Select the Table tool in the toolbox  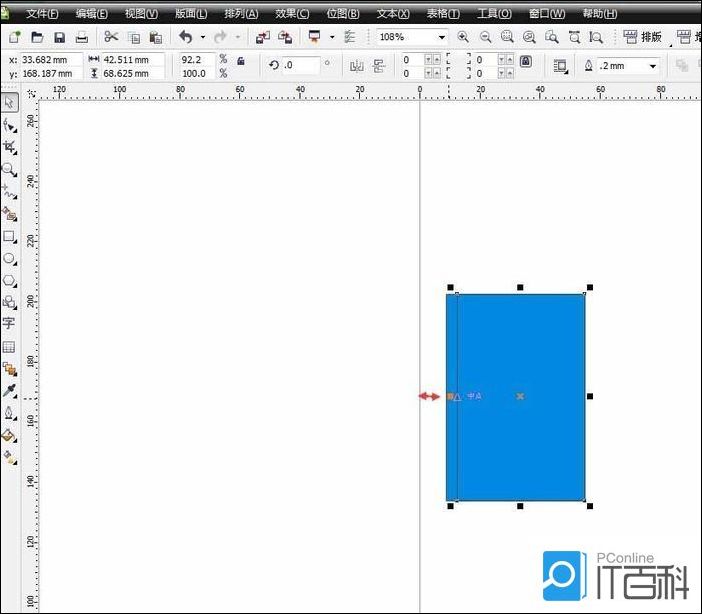pyautogui.click(x=9, y=347)
